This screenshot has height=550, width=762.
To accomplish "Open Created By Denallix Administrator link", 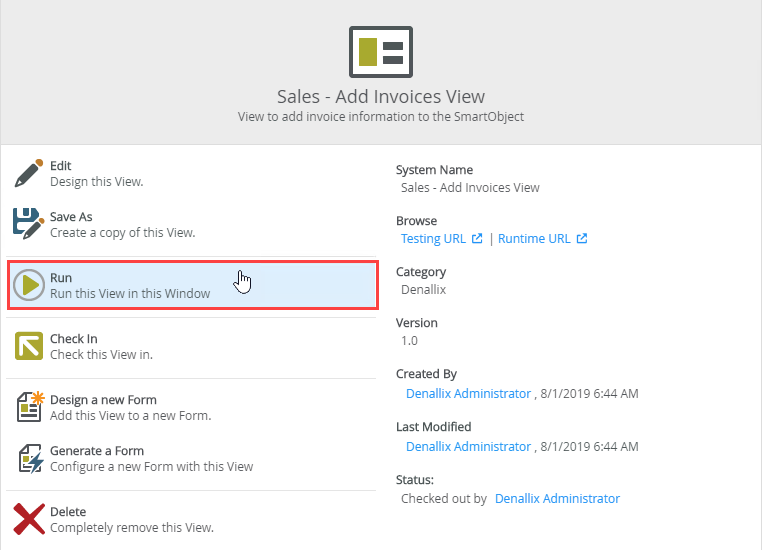I will pyautogui.click(x=468, y=394).
